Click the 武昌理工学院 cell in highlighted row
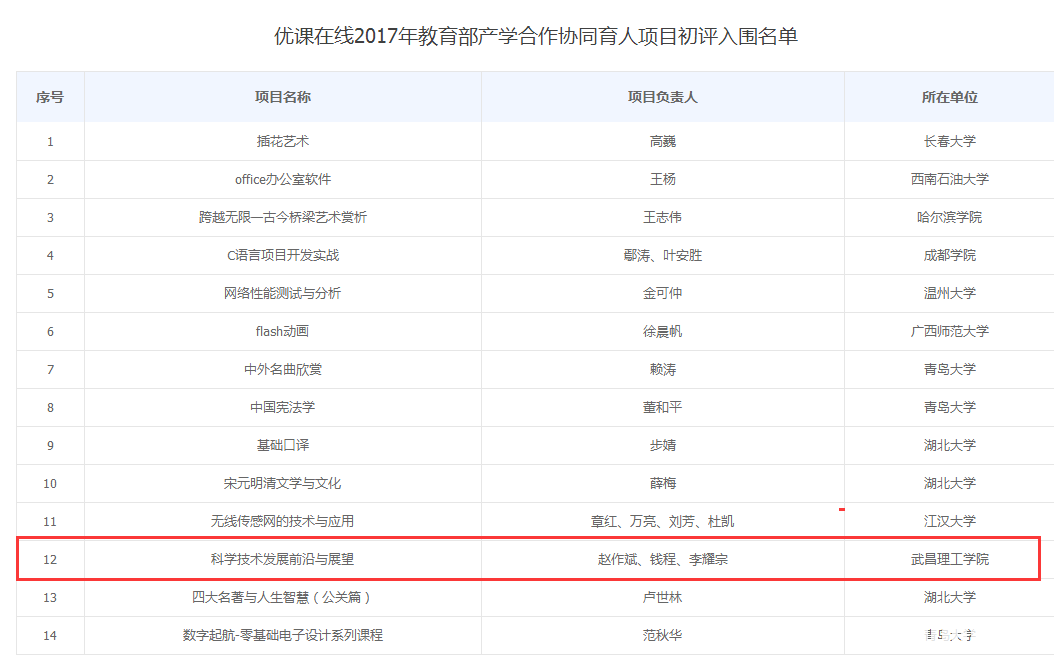Screen dimensions: 1054x655 949,559
